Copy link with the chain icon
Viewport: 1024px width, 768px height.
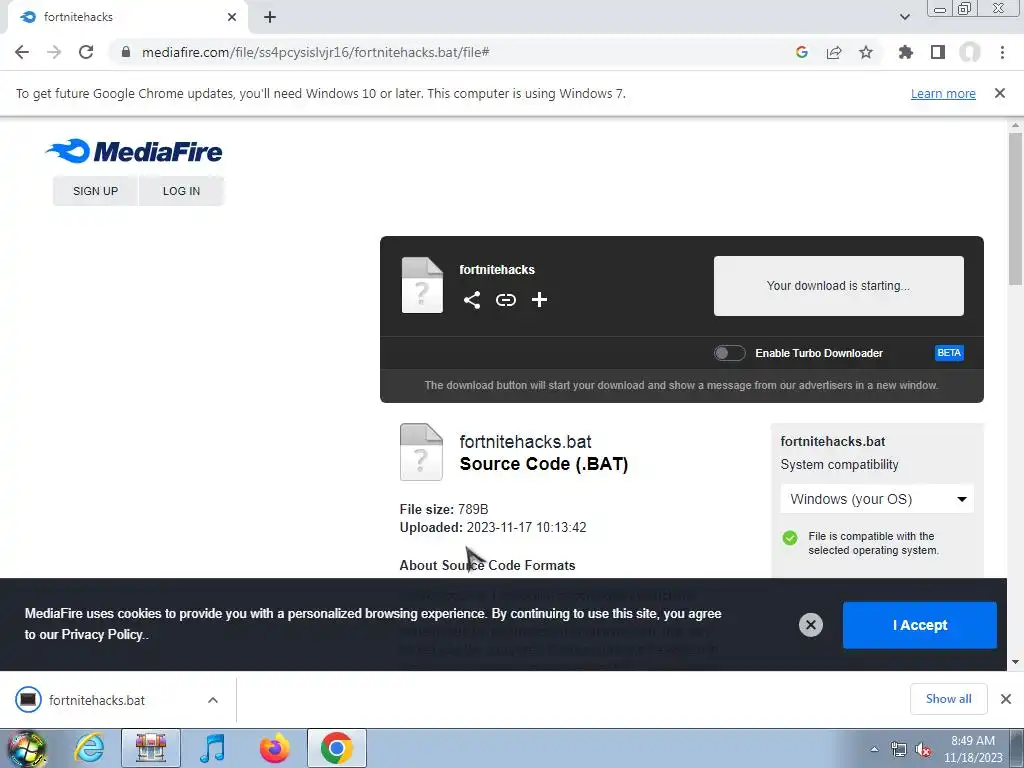(x=505, y=300)
